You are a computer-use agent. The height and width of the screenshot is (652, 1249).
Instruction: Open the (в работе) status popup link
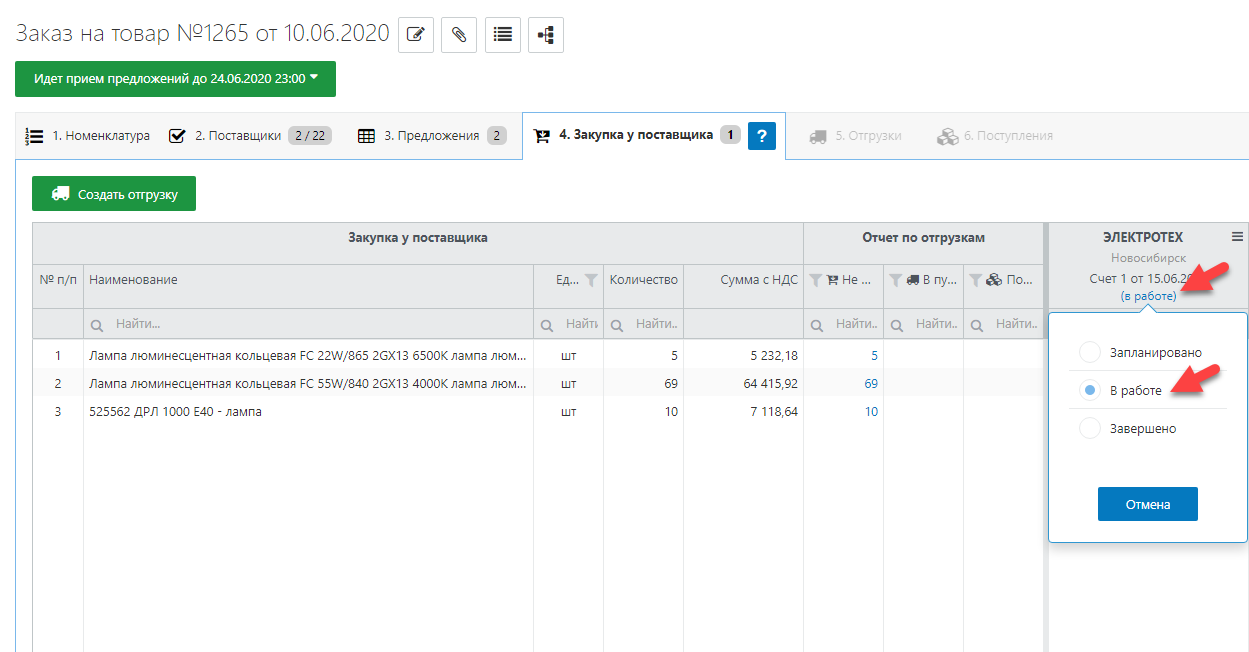1148,296
